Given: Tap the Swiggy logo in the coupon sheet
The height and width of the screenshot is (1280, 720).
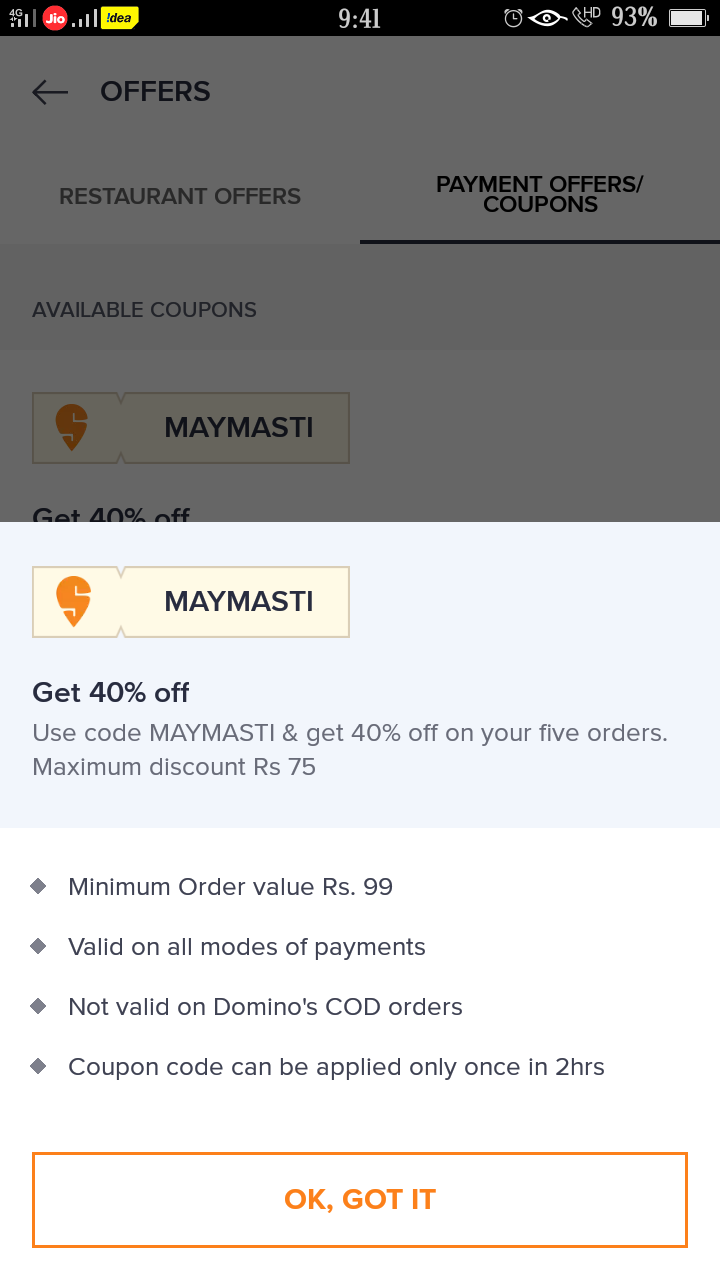Looking at the screenshot, I should [73, 602].
